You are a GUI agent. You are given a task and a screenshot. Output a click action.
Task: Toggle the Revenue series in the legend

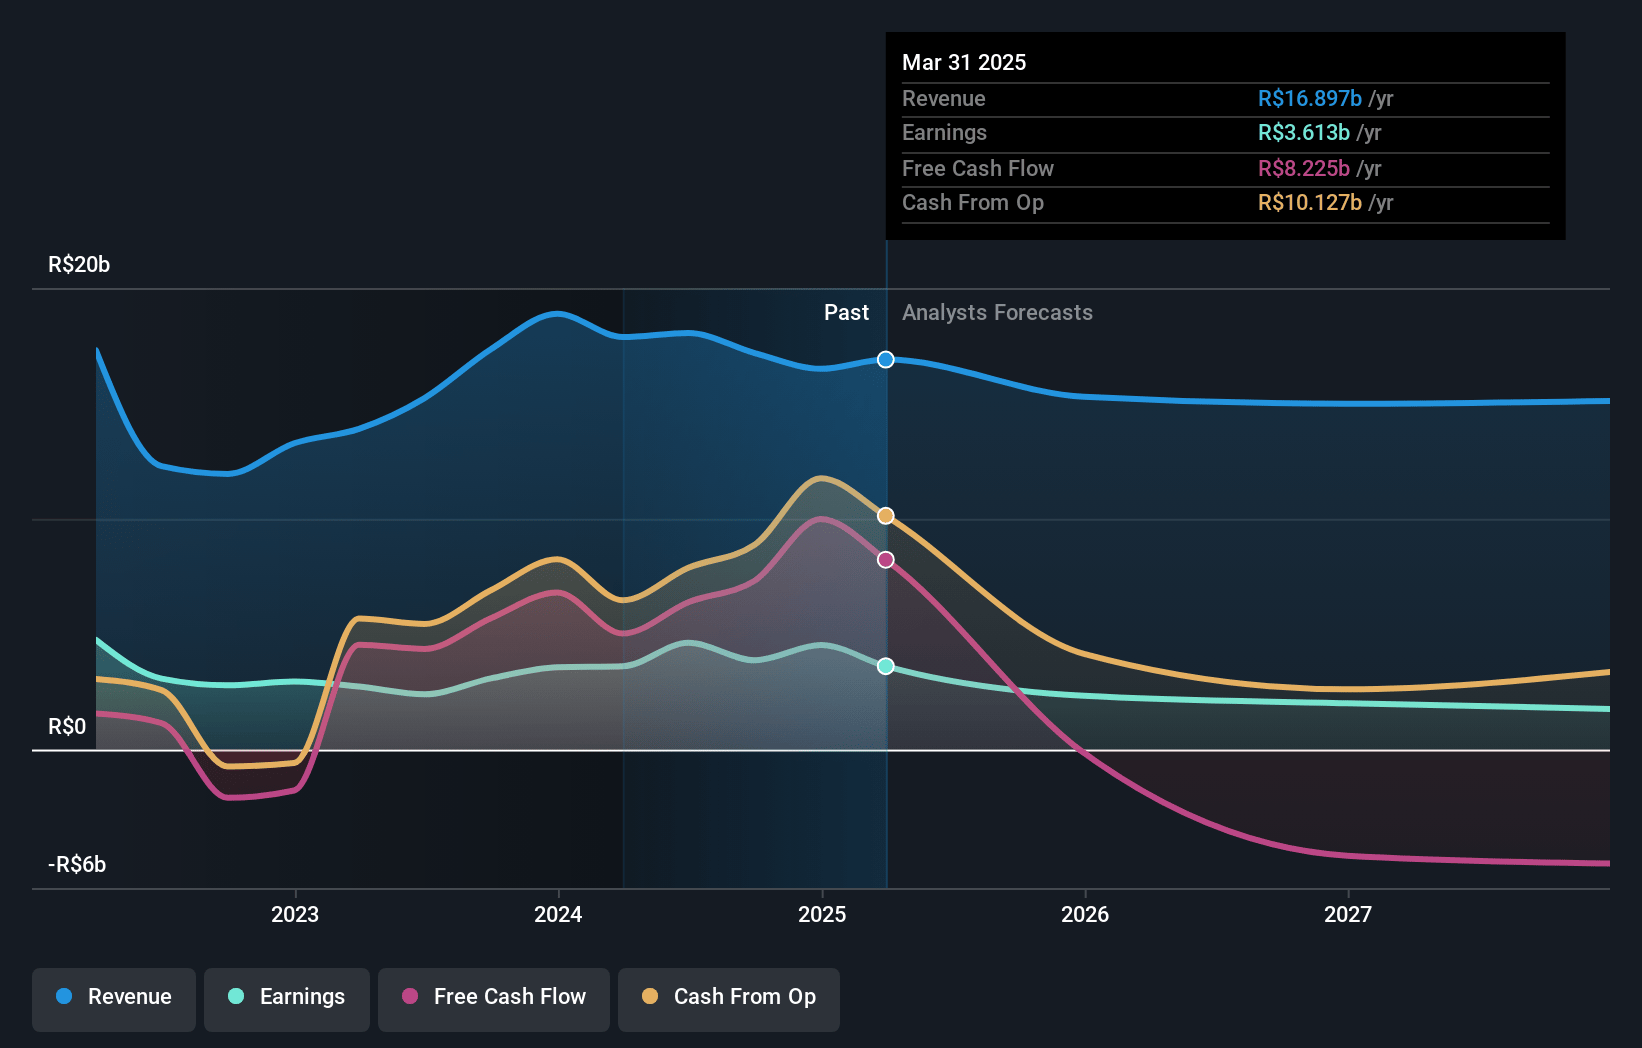click(x=114, y=999)
